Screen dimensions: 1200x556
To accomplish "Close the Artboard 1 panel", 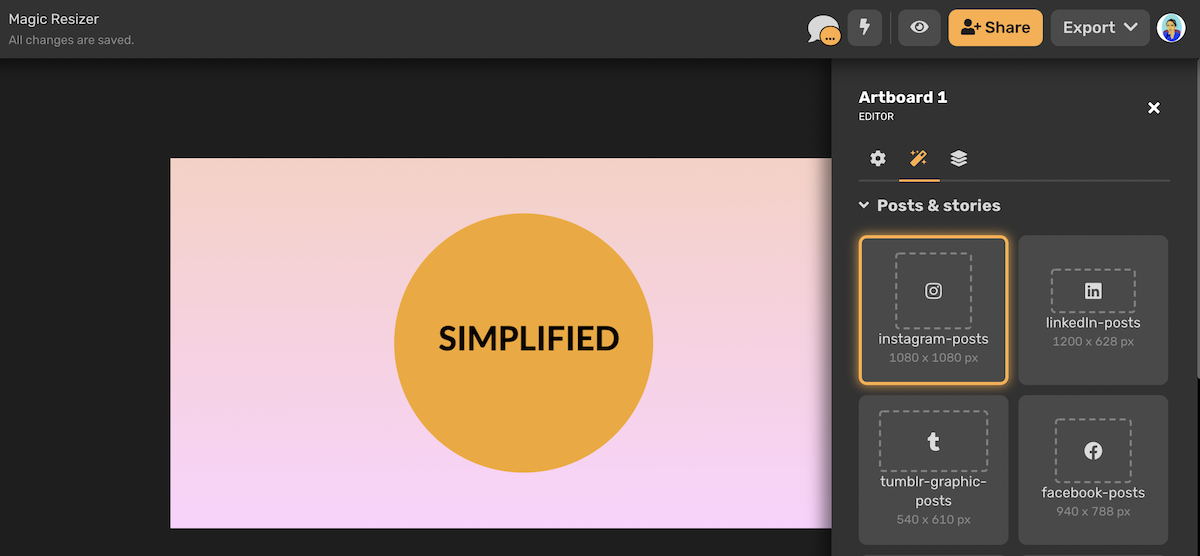I will click(x=1154, y=107).
